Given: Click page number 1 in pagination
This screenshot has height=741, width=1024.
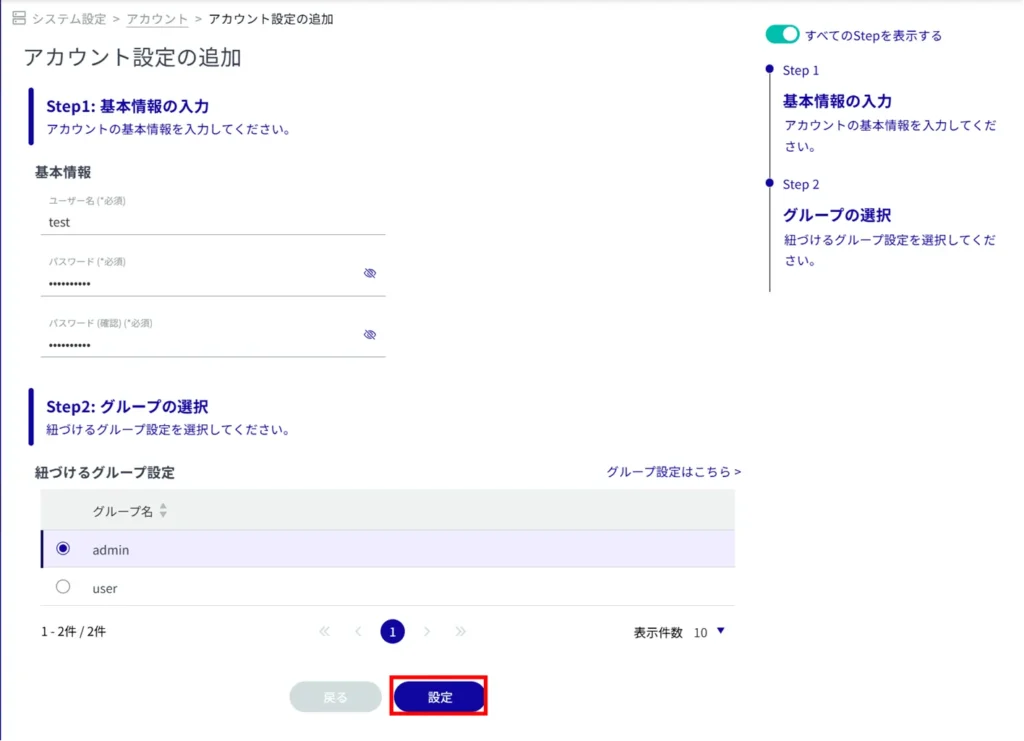Looking at the screenshot, I should pos(393,632).
